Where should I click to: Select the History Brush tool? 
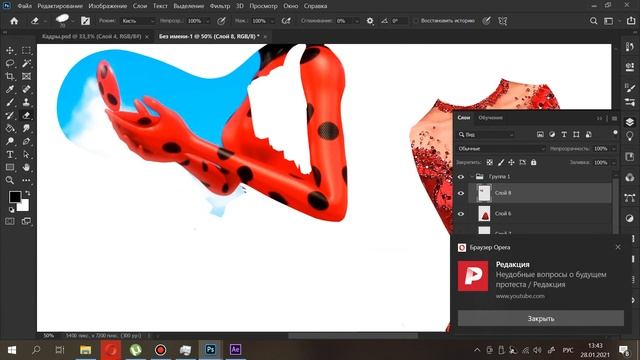pyautogui.click(x=10, y=116)
